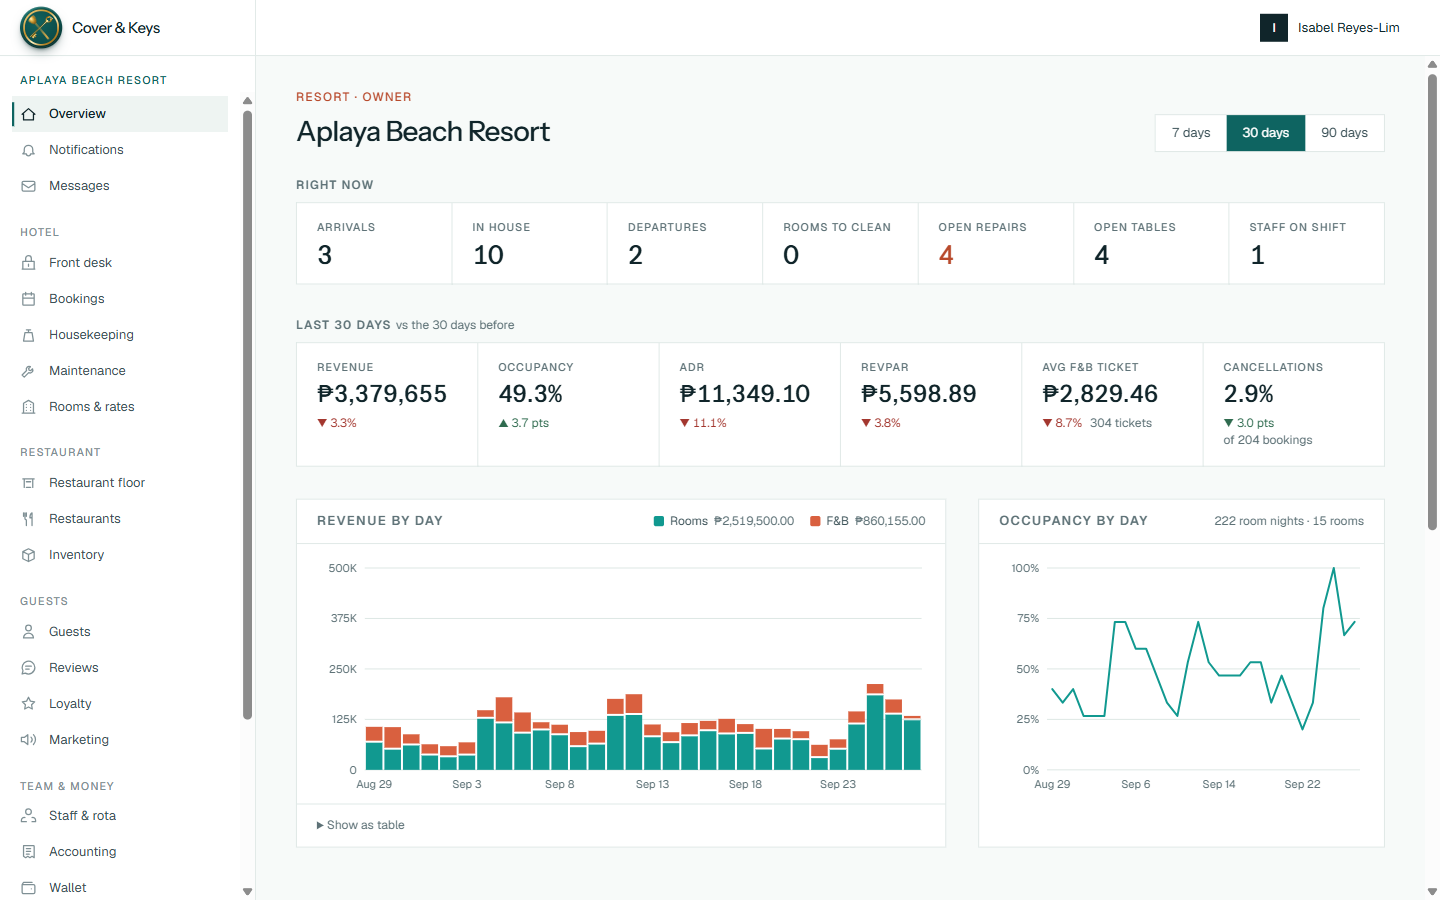This screenshot has height=900, width=1440.
Task: Select the Housekeeping icon in sidebar
Action: click(x=29, y=335)
